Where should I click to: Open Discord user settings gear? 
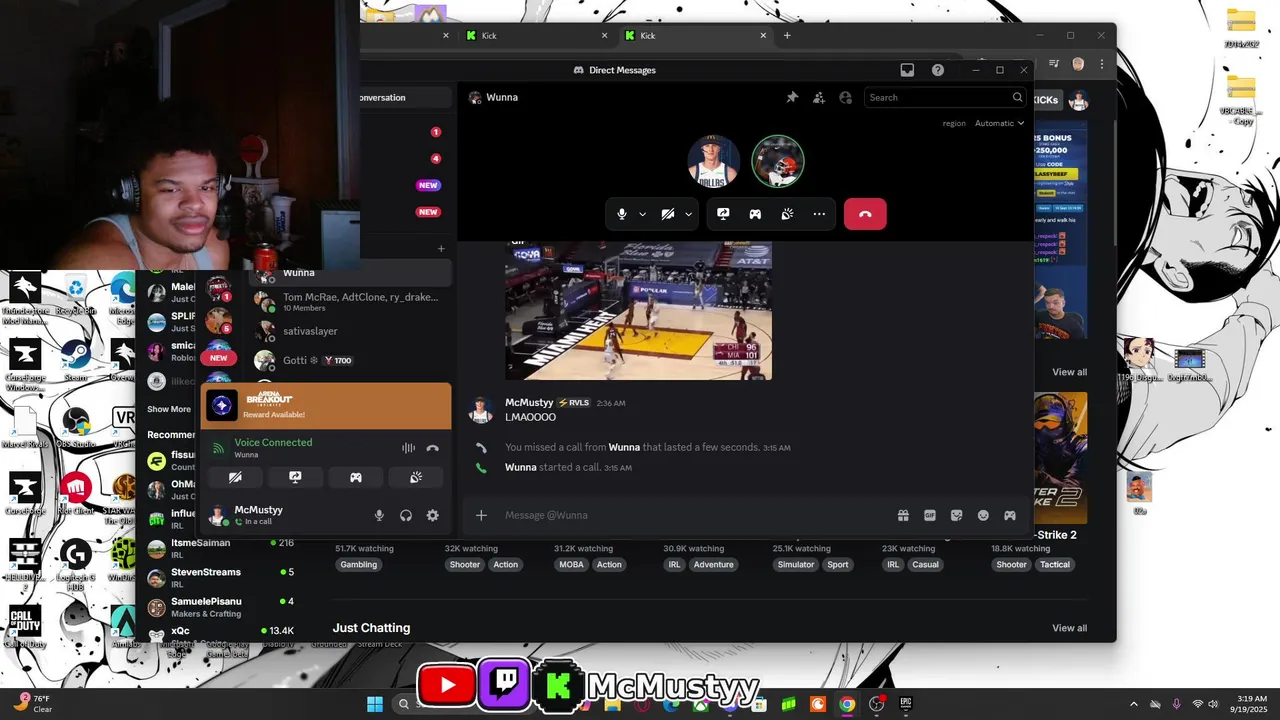click(432, 515)
